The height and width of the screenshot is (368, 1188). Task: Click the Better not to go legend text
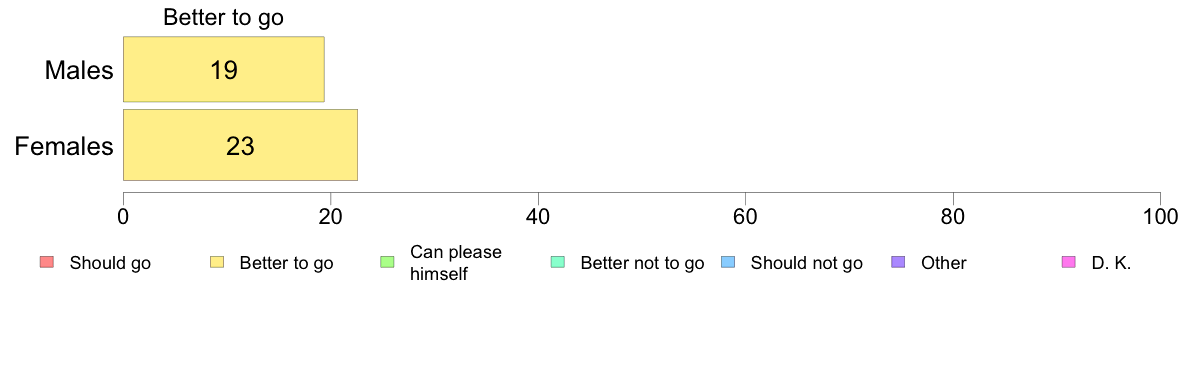(642, 264)
